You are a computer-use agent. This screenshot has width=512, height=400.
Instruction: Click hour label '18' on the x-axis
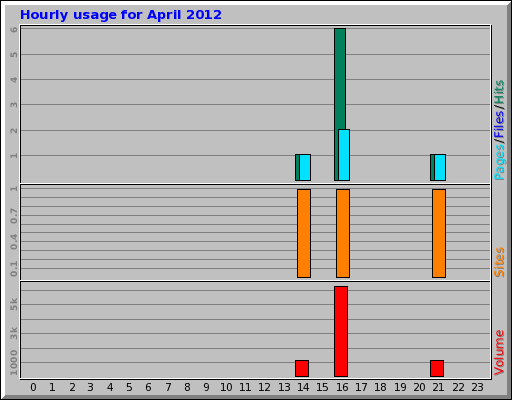pos(380,387)
